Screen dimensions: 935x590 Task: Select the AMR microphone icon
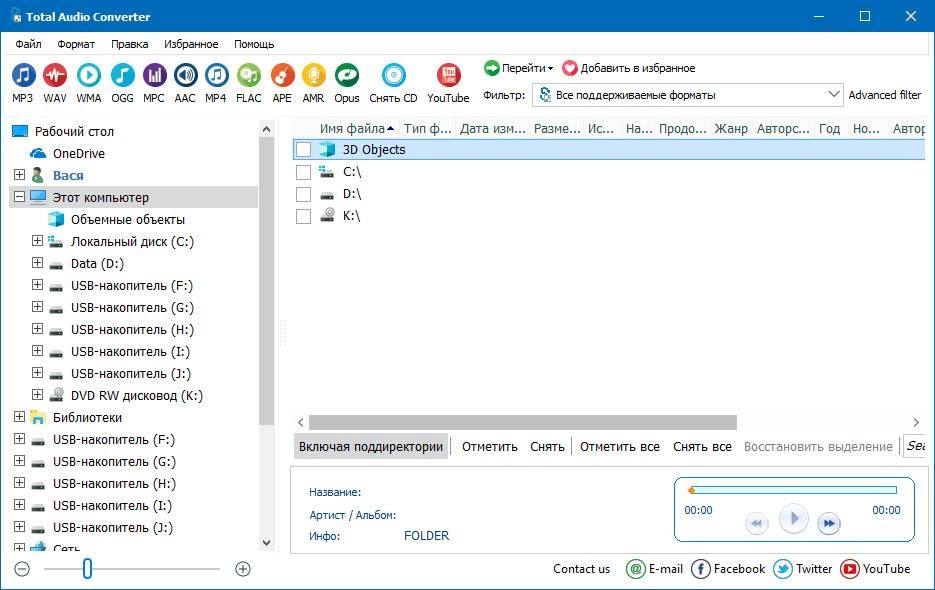(313, 76)
